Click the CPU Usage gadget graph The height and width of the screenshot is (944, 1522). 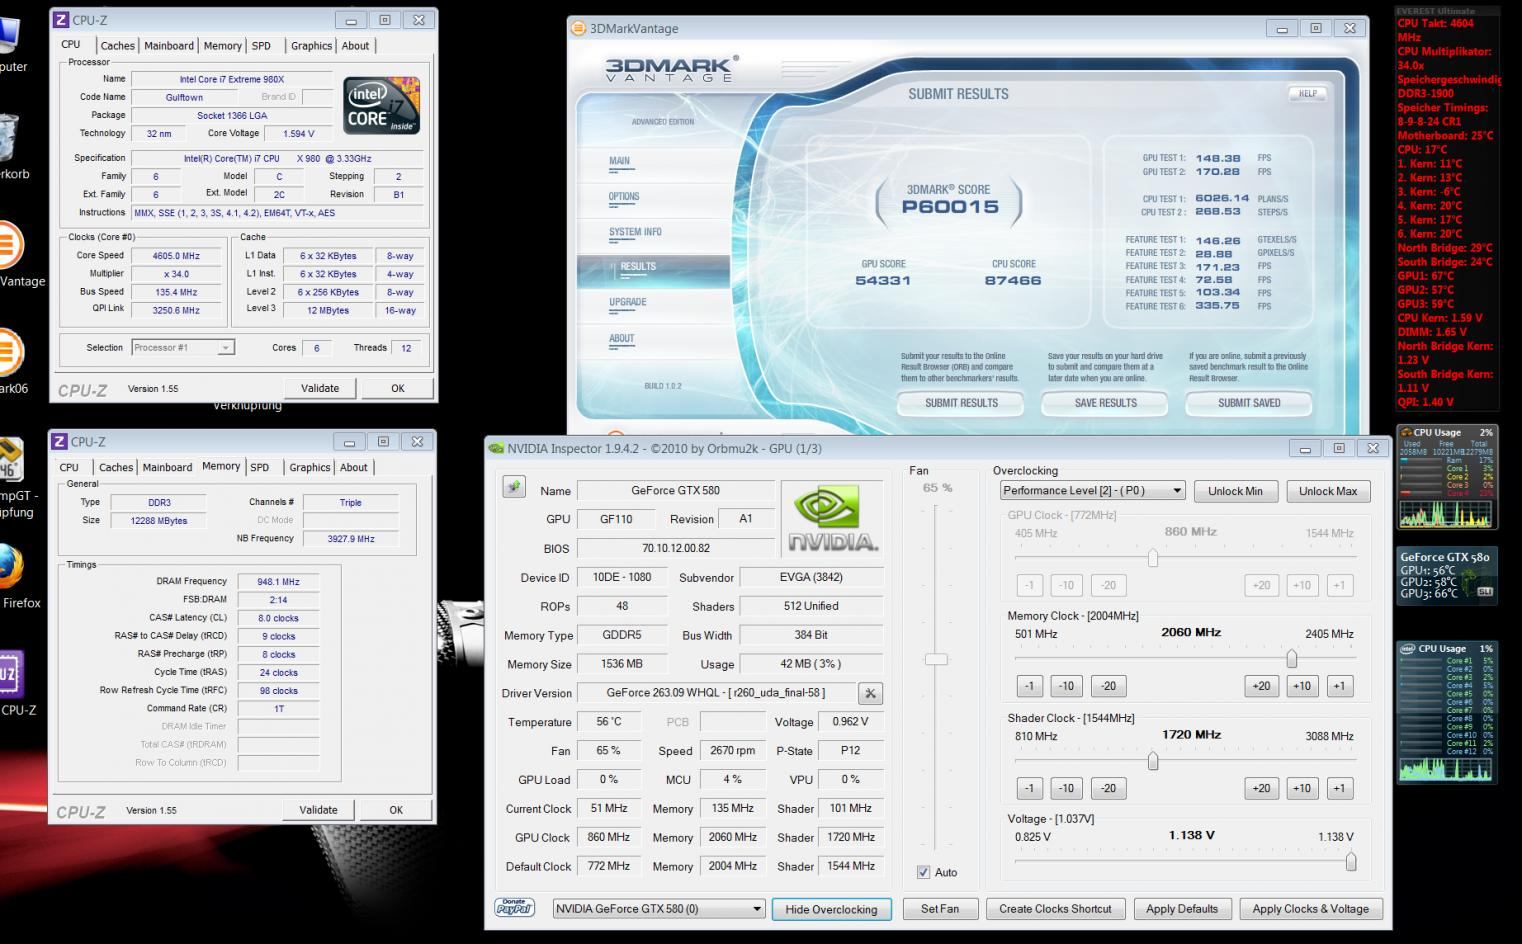pos(1447,514)
